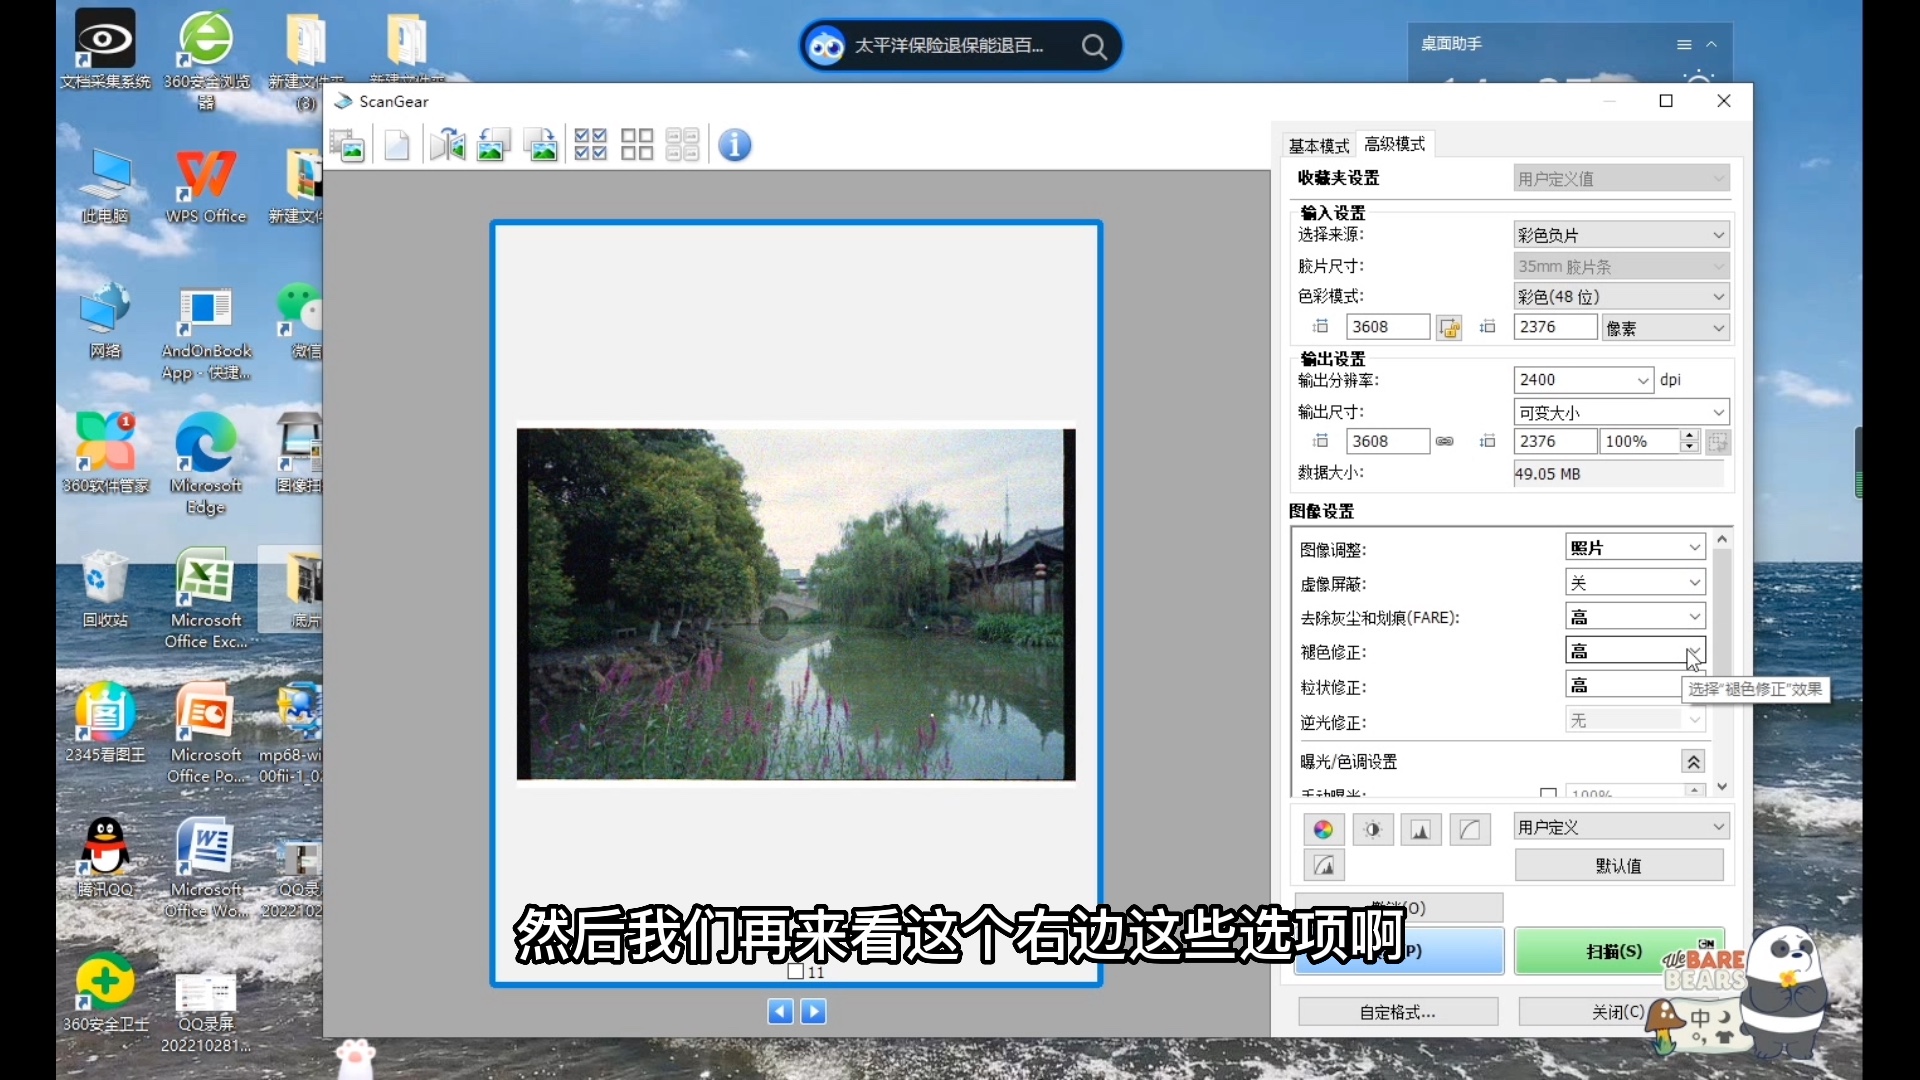
Task: Decrease output scale 100% spinner down
Action: point(1690,447)
